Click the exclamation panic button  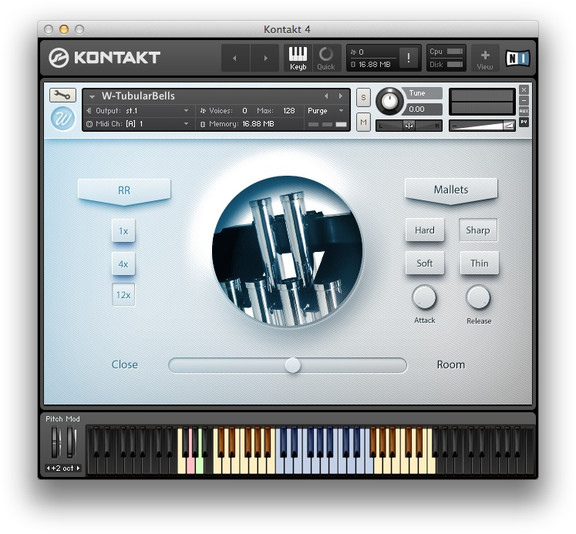(x=408, y=58)
